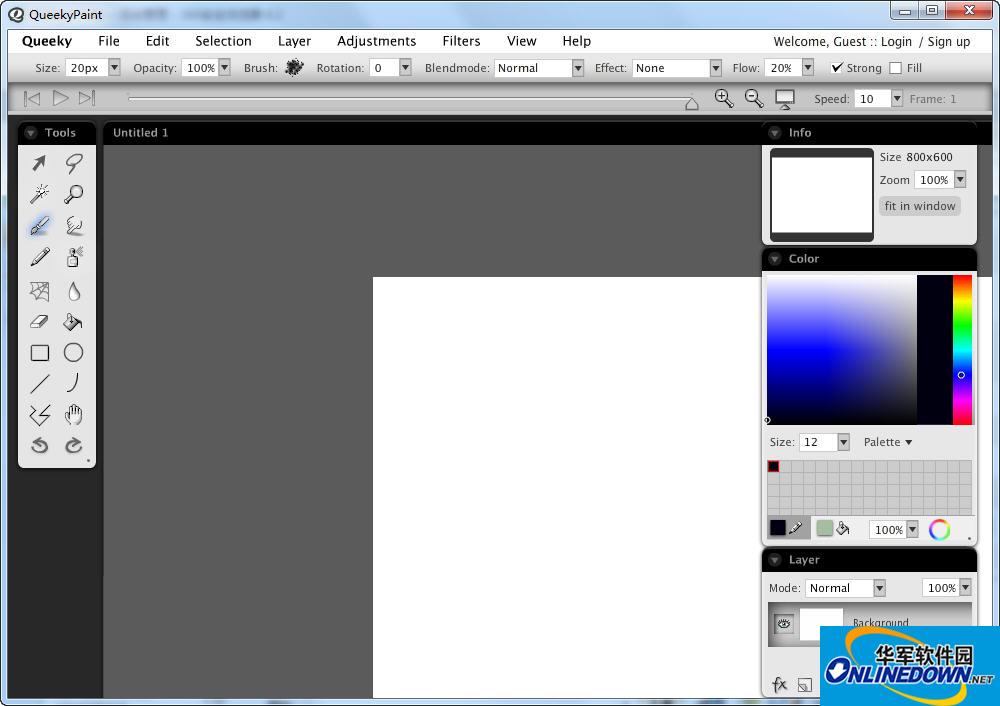Screen dimensions: 1000x706
Task: Open the Zoom dropdown in Info
Action: [x=960, y=180]
